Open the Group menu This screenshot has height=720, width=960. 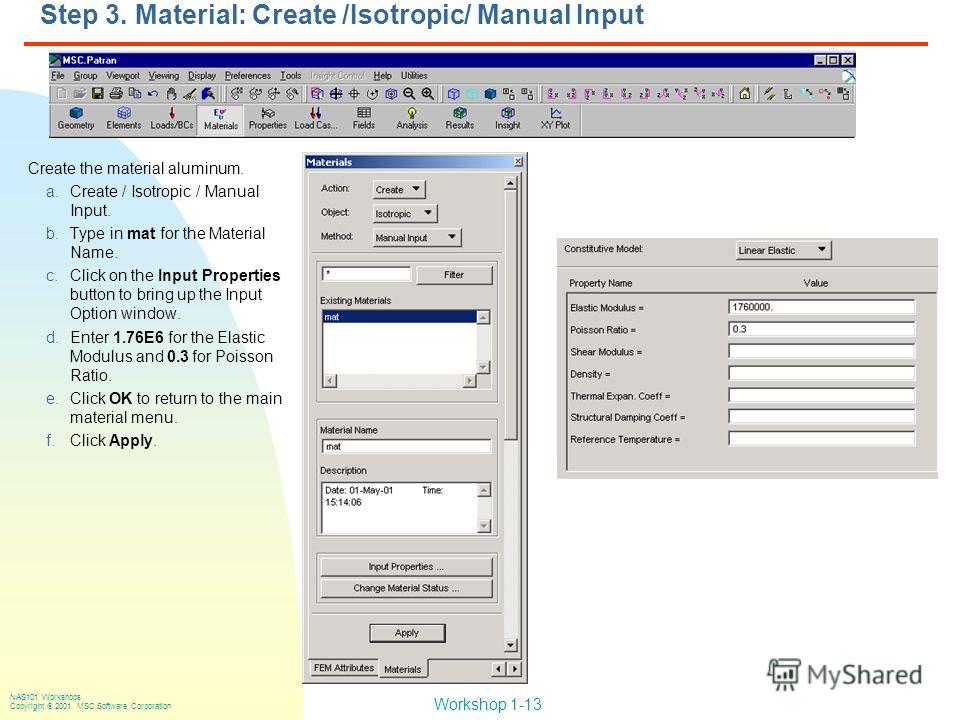[x=85, y=76]
